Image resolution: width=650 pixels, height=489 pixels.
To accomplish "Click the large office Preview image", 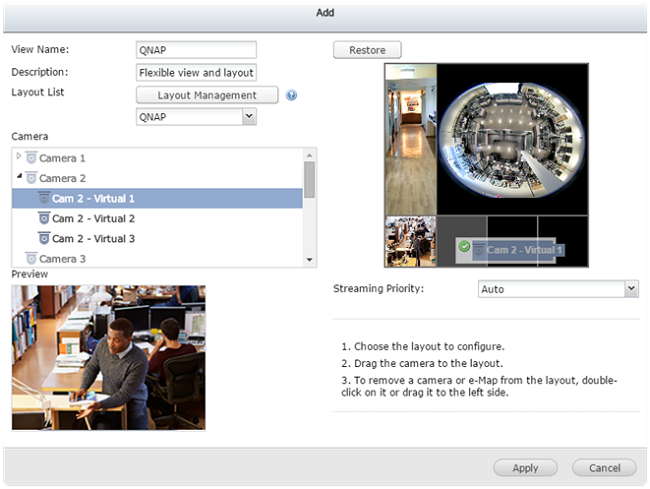I will coord(109,358).
